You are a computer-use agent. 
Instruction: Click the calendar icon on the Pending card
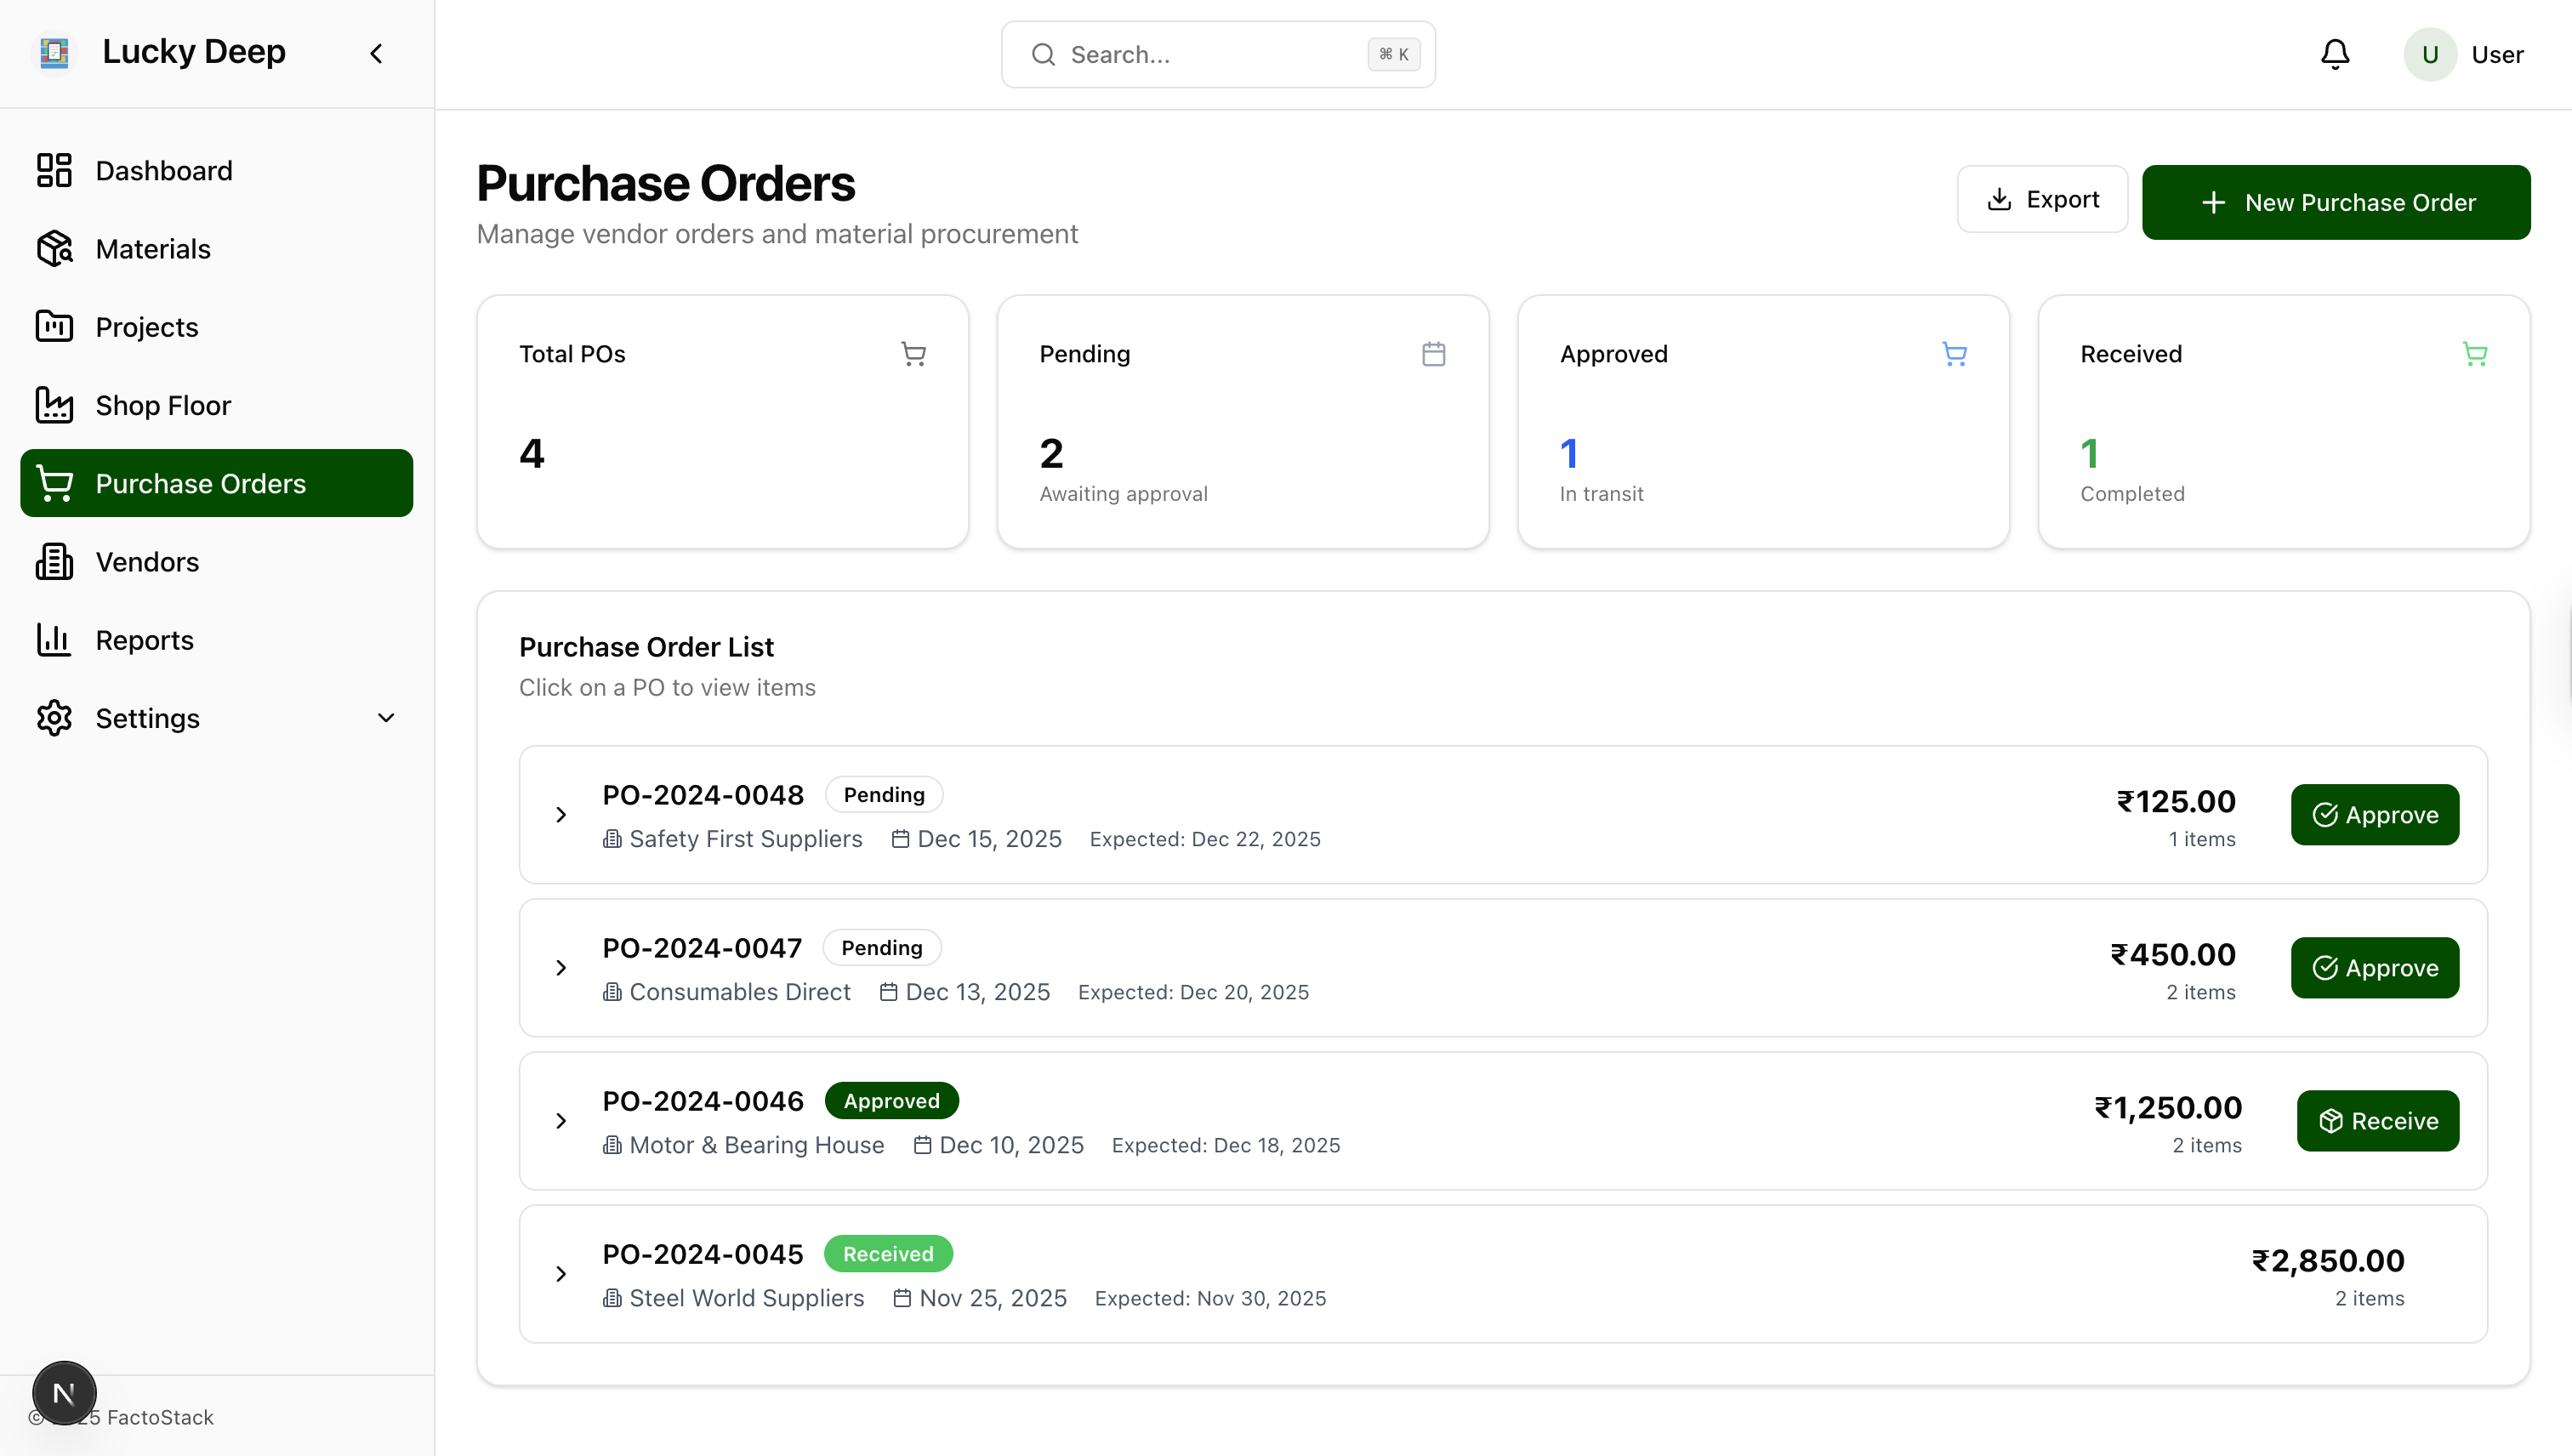click(x=1433, y=353)
